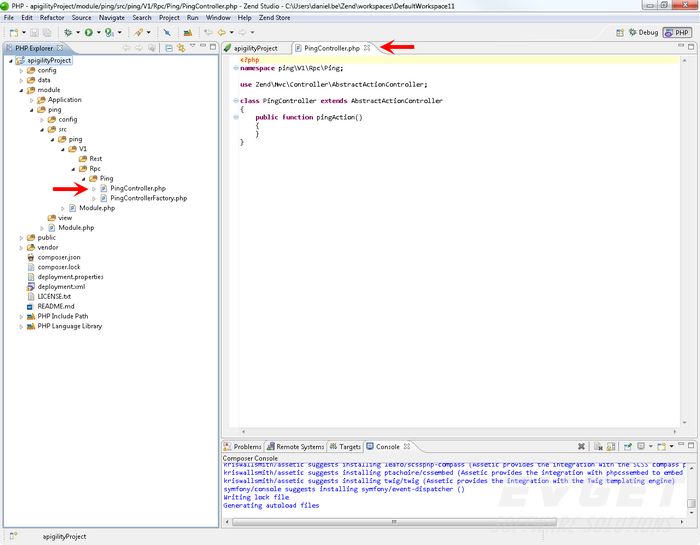Image resolution: width=700 pixels, height=545 pixels.
Task: Expand the data folder
Action: (21, 80)
